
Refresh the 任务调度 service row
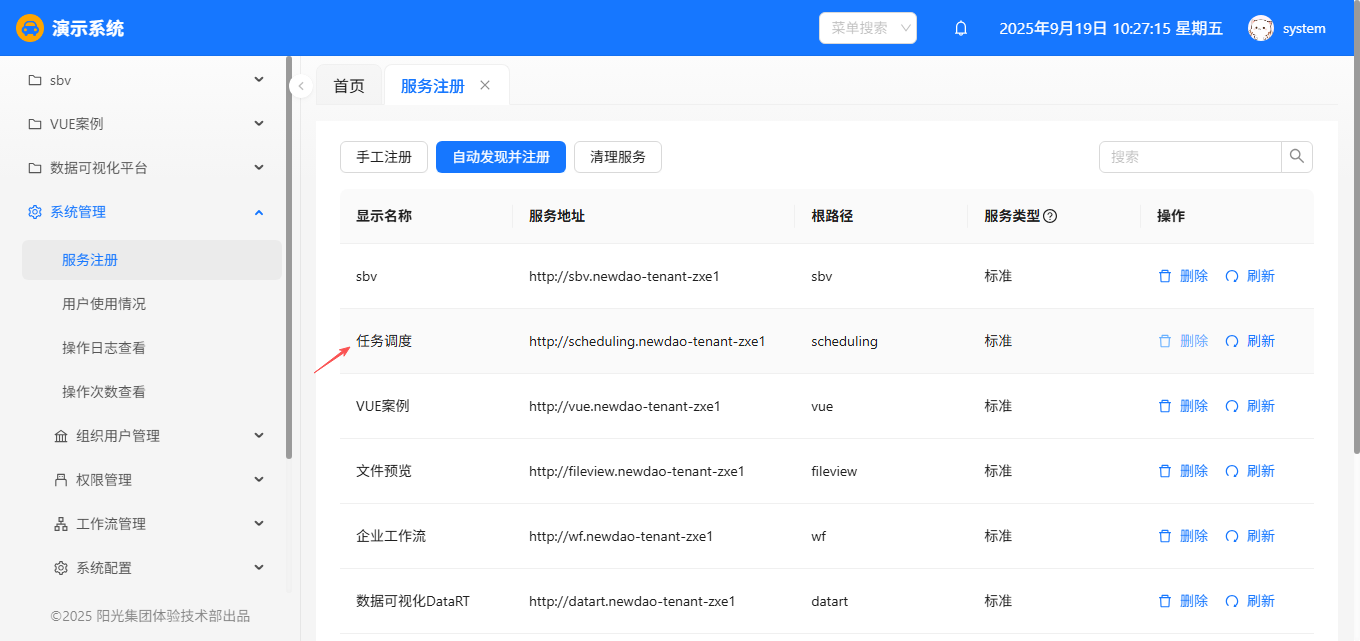1250,341
